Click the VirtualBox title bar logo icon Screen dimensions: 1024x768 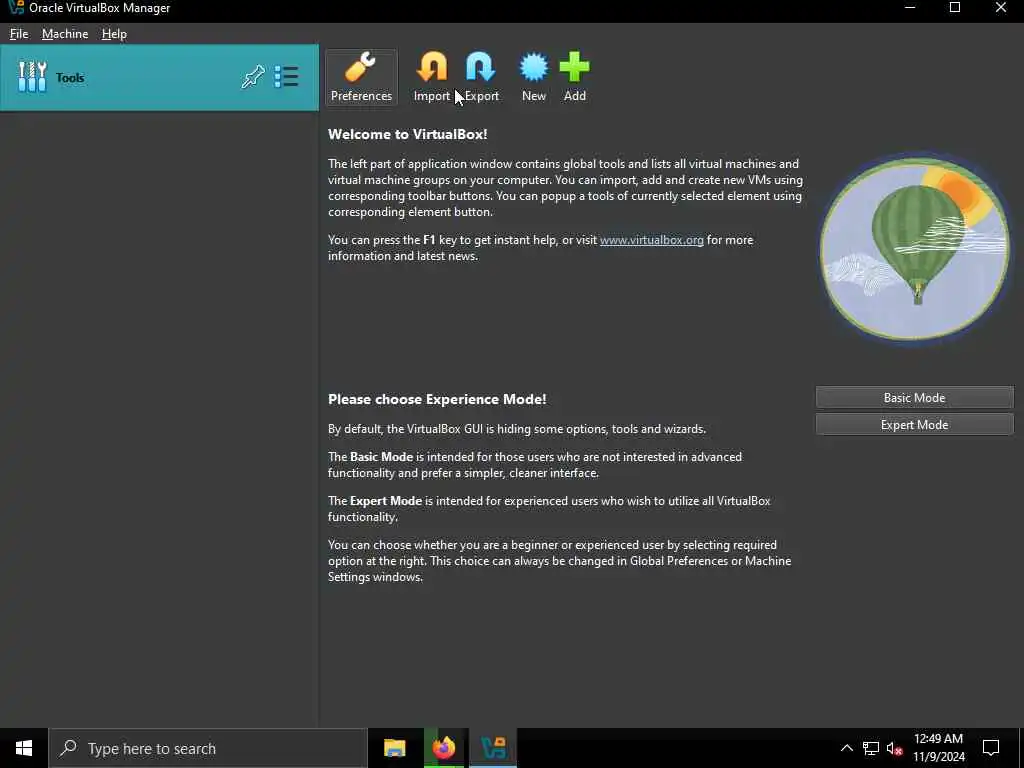pos(16,8)
